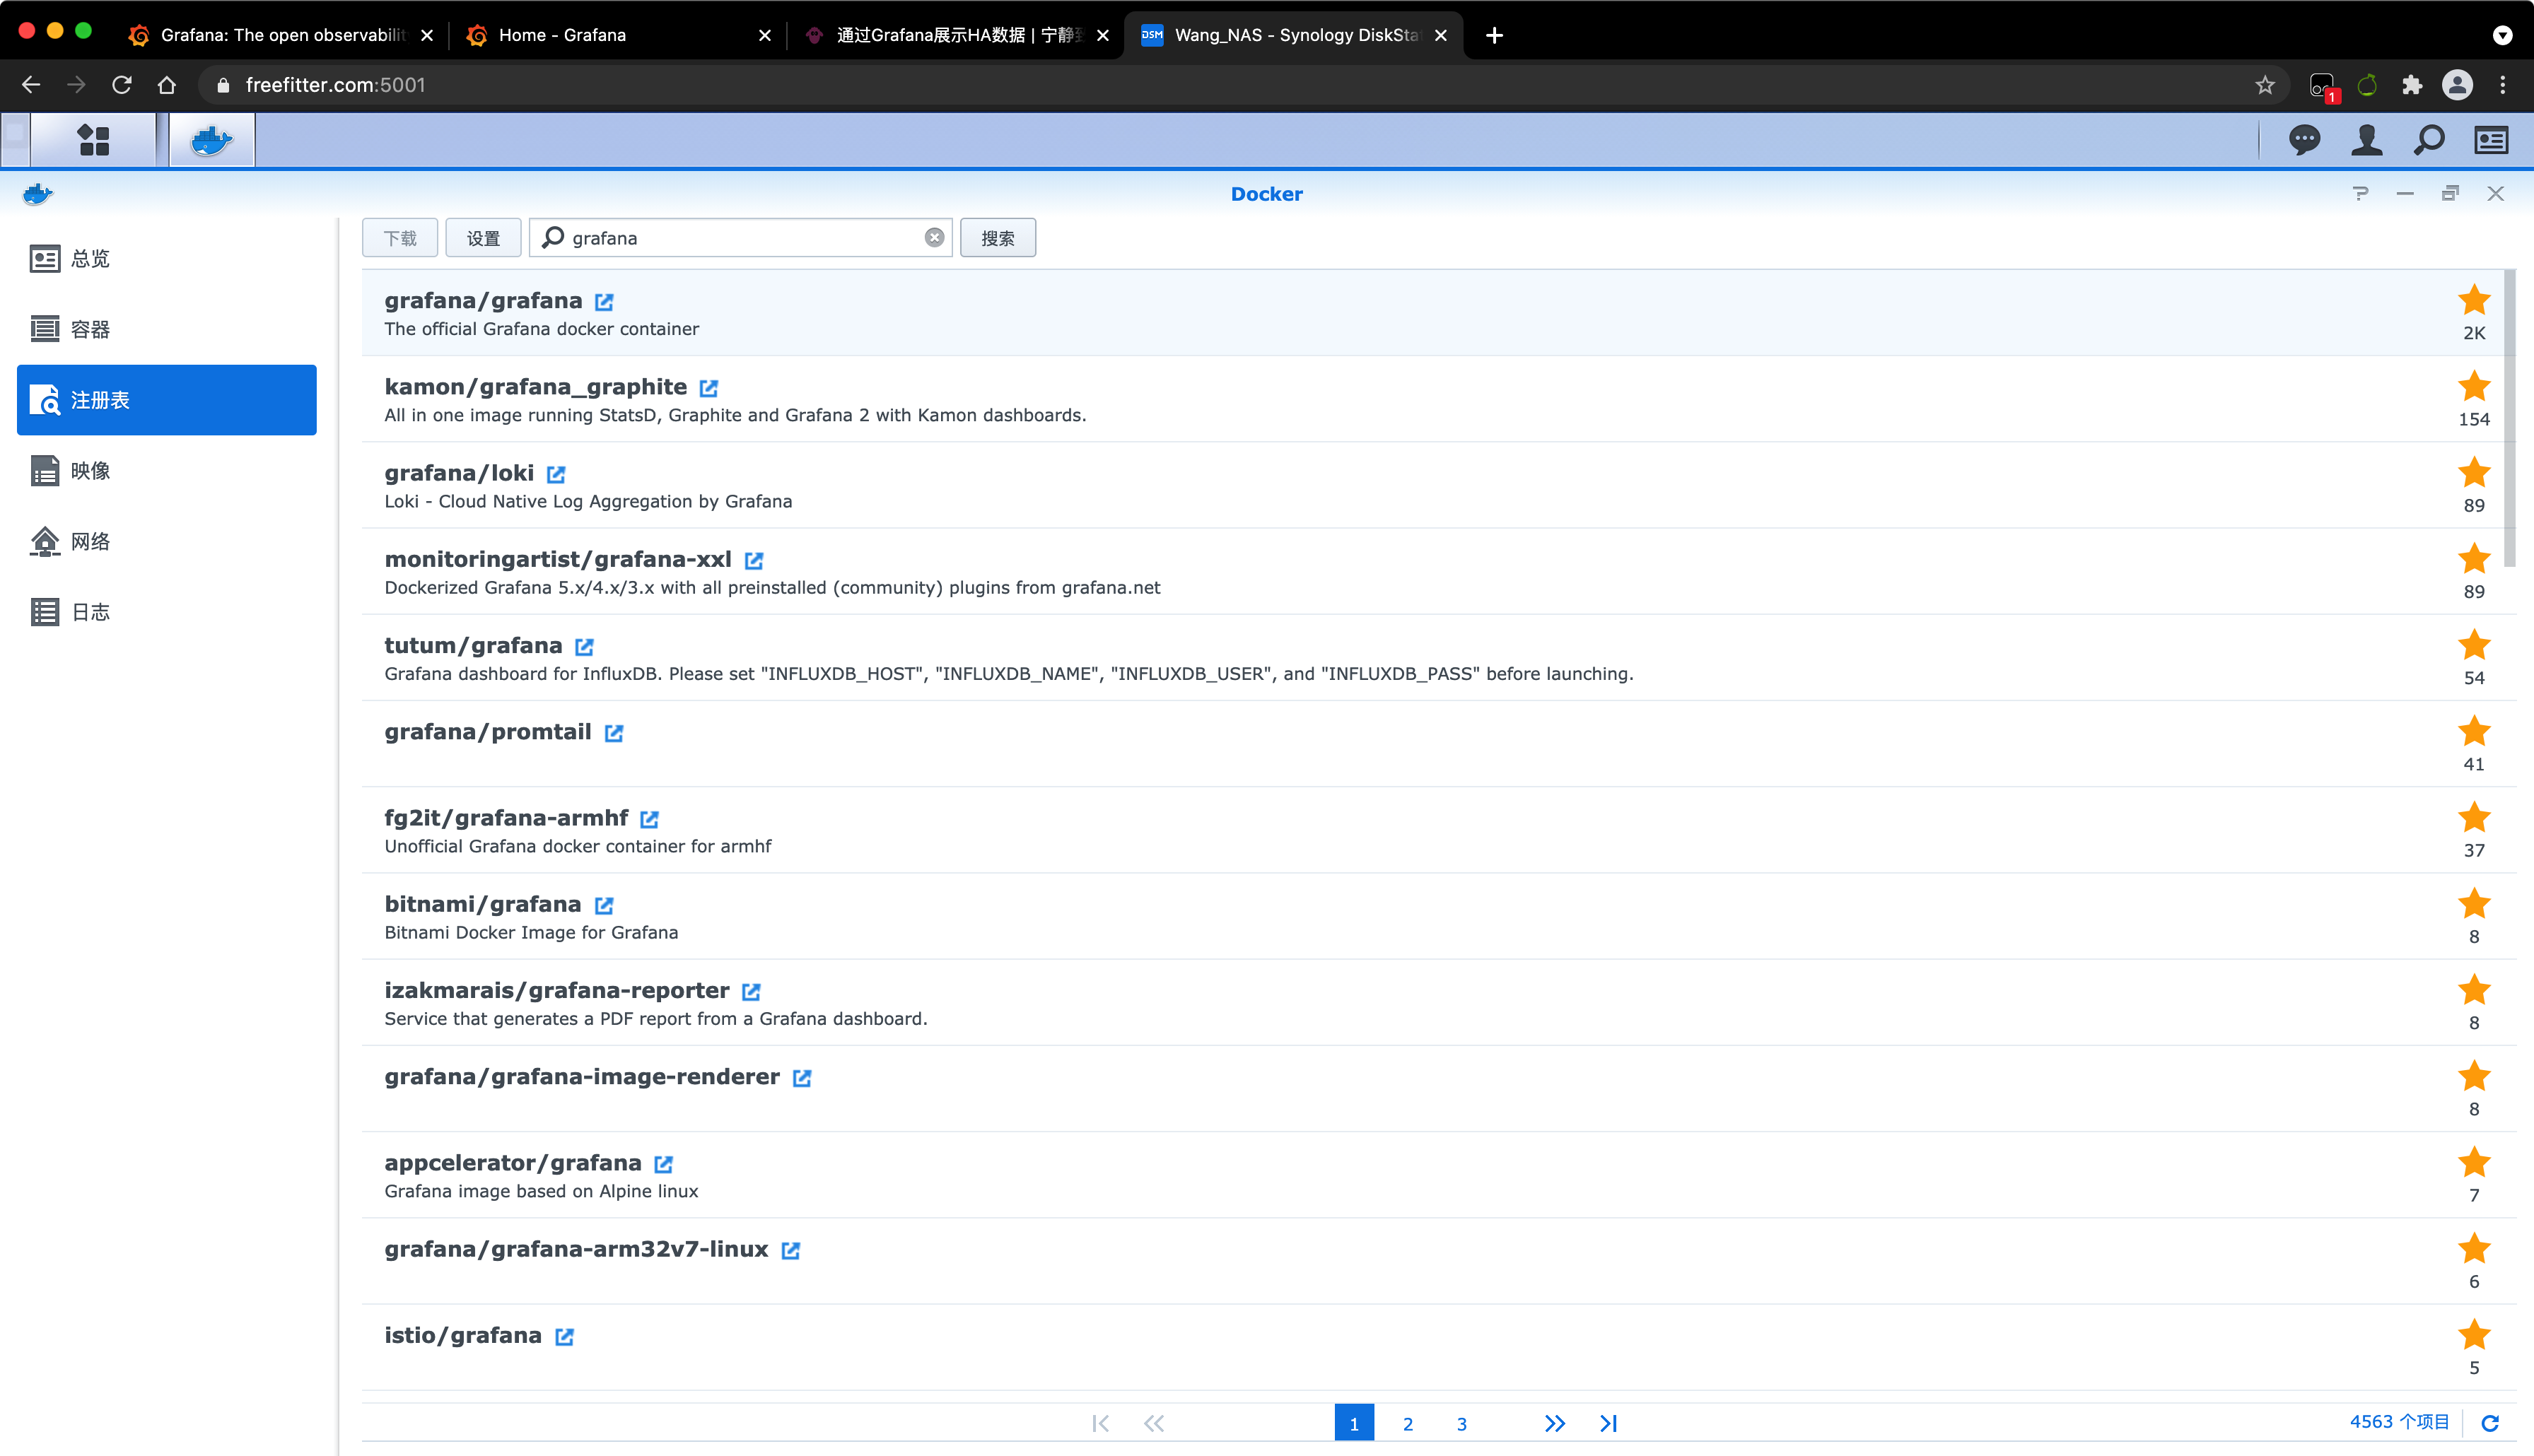The width and height of the screenshot is (2534, 1456).
Task: Close the Home - Grafana browser tab
Action: pyautogui.click(x=765, y=35)
